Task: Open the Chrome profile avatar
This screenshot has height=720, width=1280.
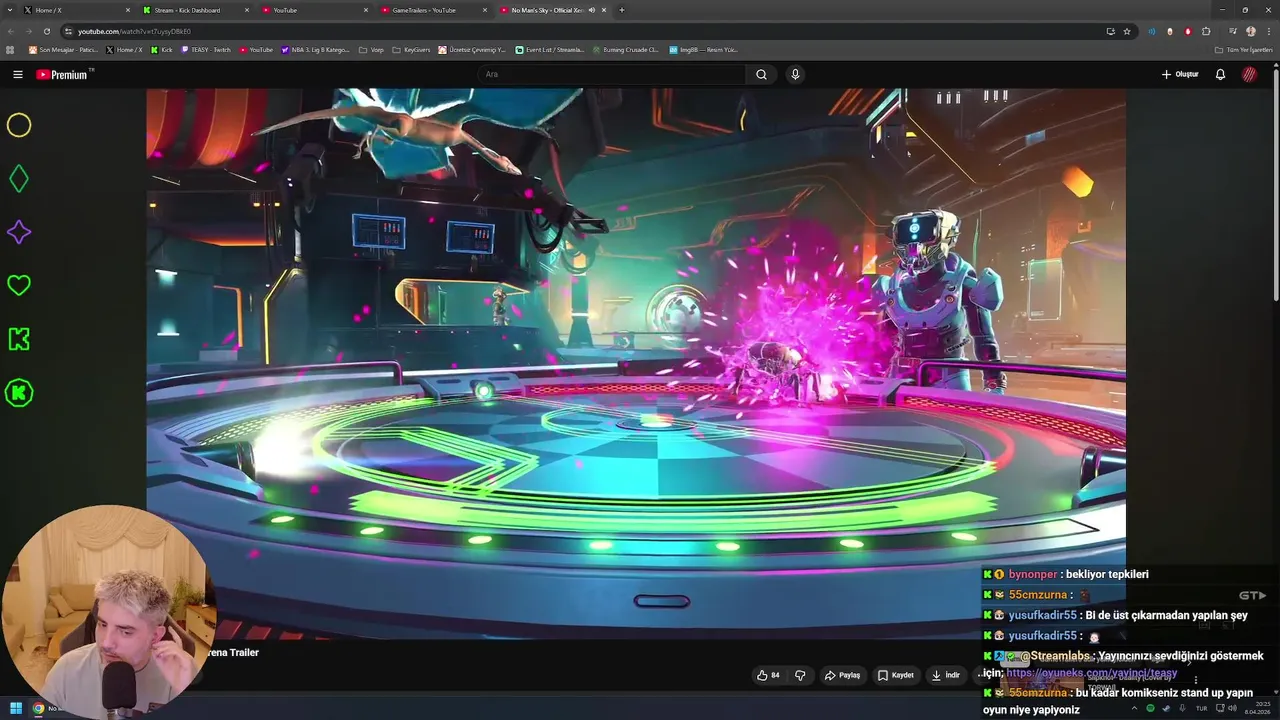Action: (1251, 31)
